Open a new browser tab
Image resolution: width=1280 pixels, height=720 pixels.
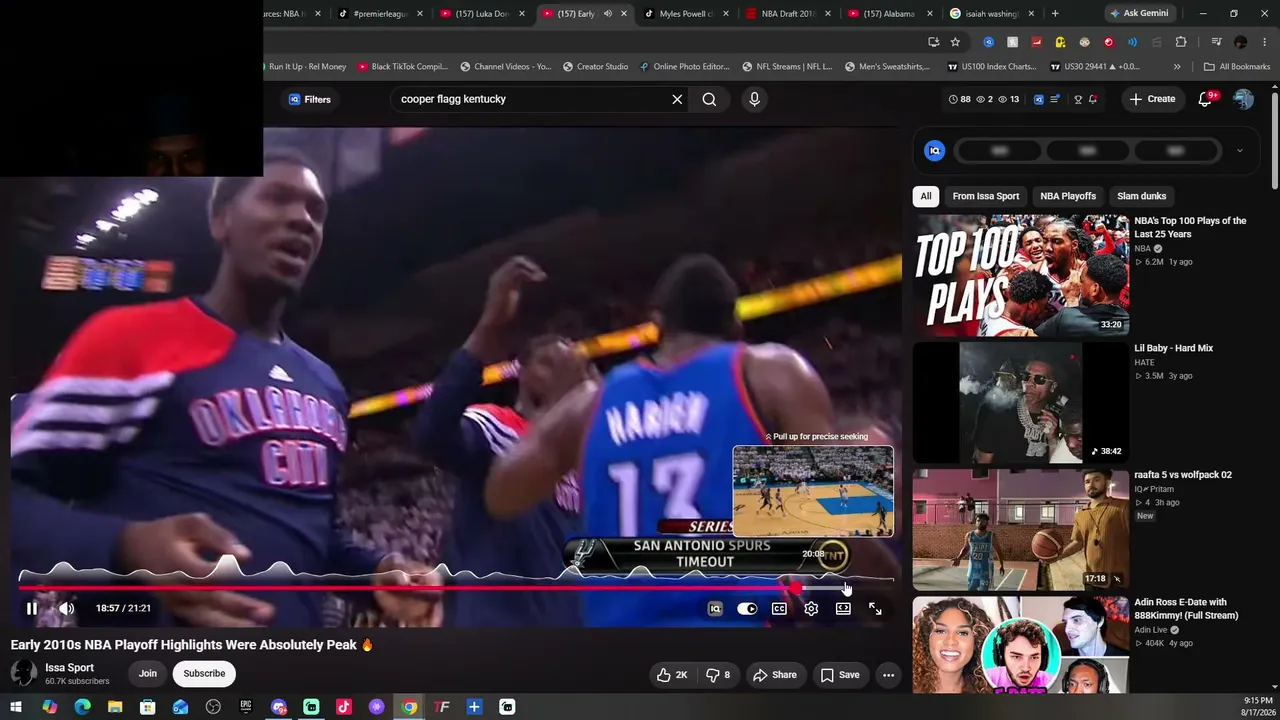1055,14
